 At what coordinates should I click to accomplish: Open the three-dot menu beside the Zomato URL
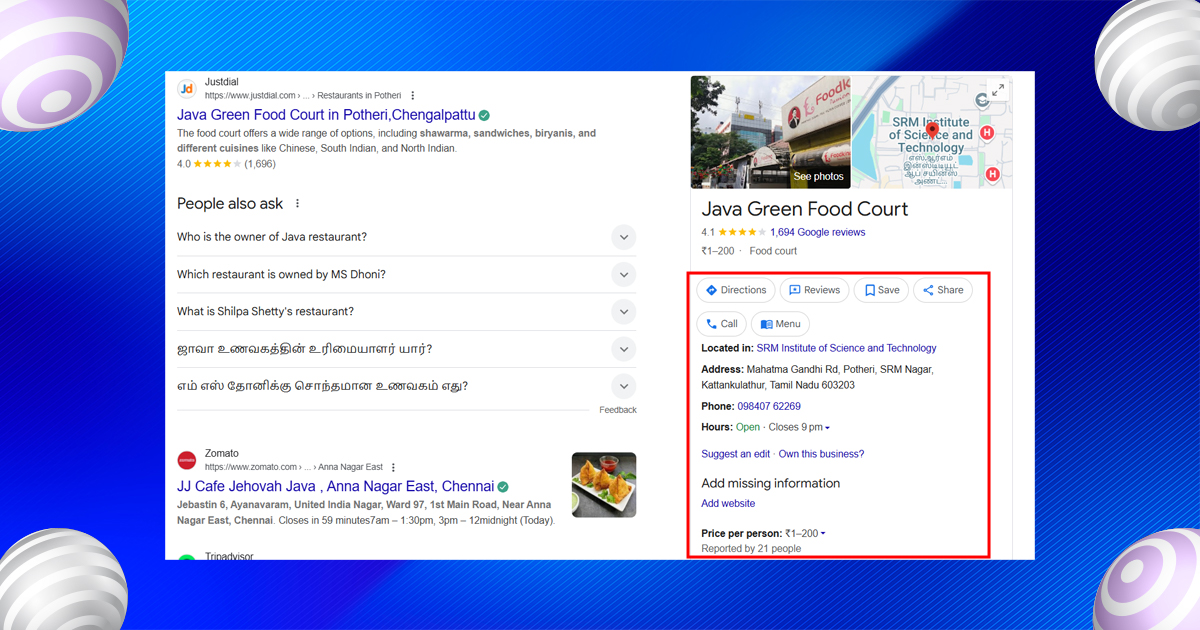(x=394, y=467)
